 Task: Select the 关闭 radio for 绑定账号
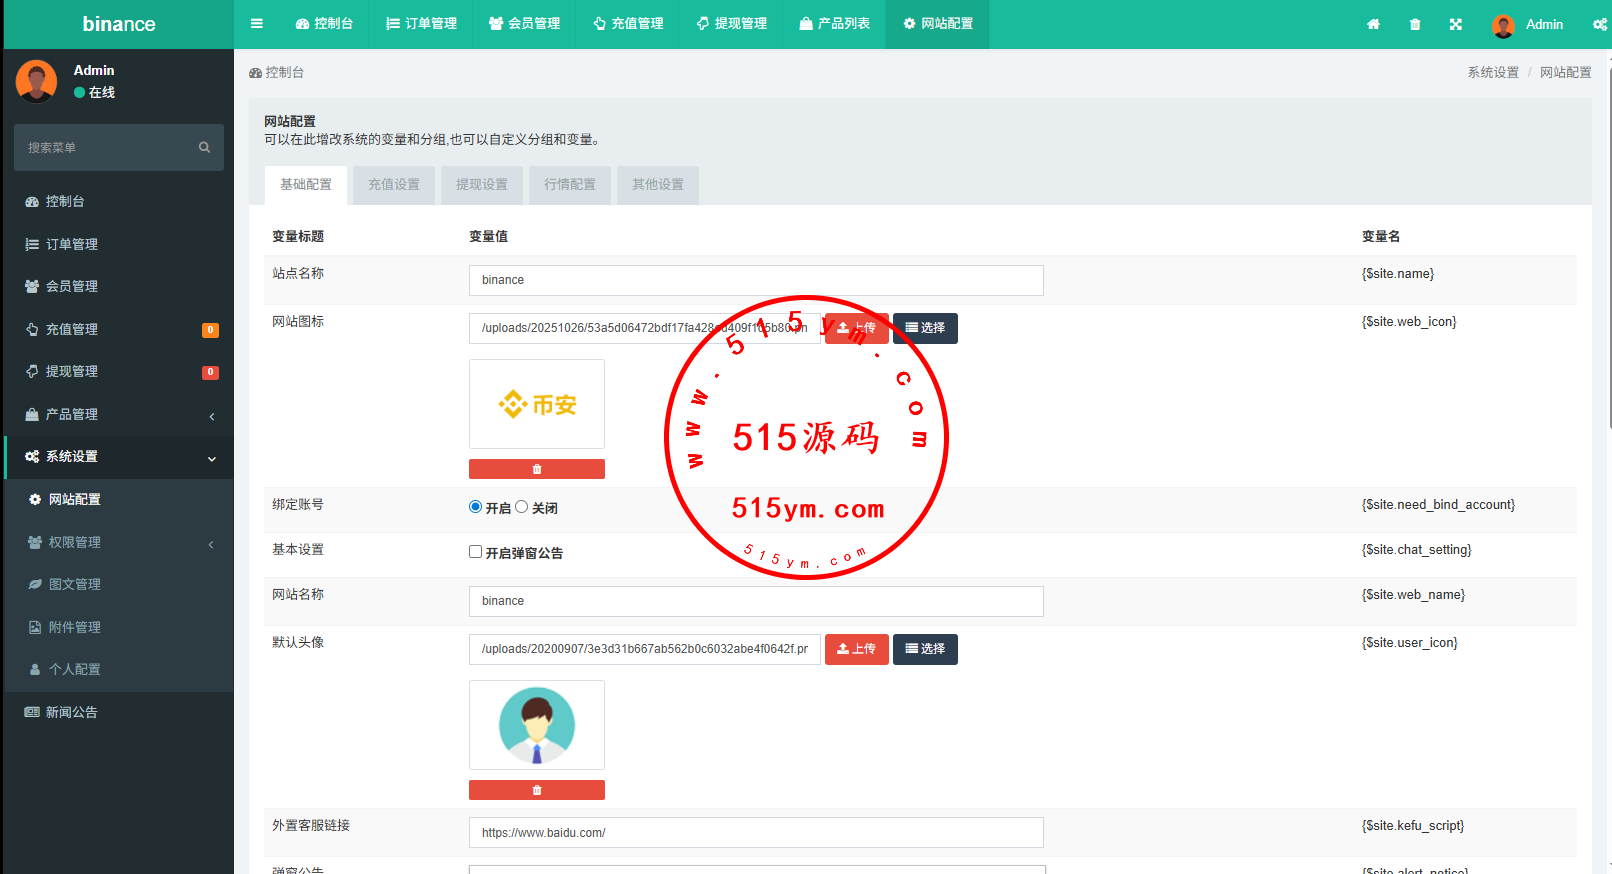click(x=522, y=507)
